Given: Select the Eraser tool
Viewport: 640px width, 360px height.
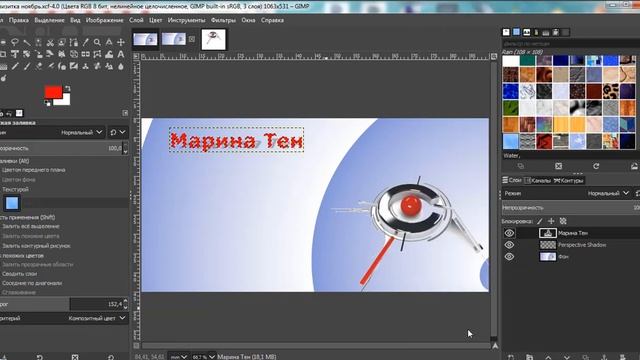Looking at the screenshot, I should (x=38, y=66).
